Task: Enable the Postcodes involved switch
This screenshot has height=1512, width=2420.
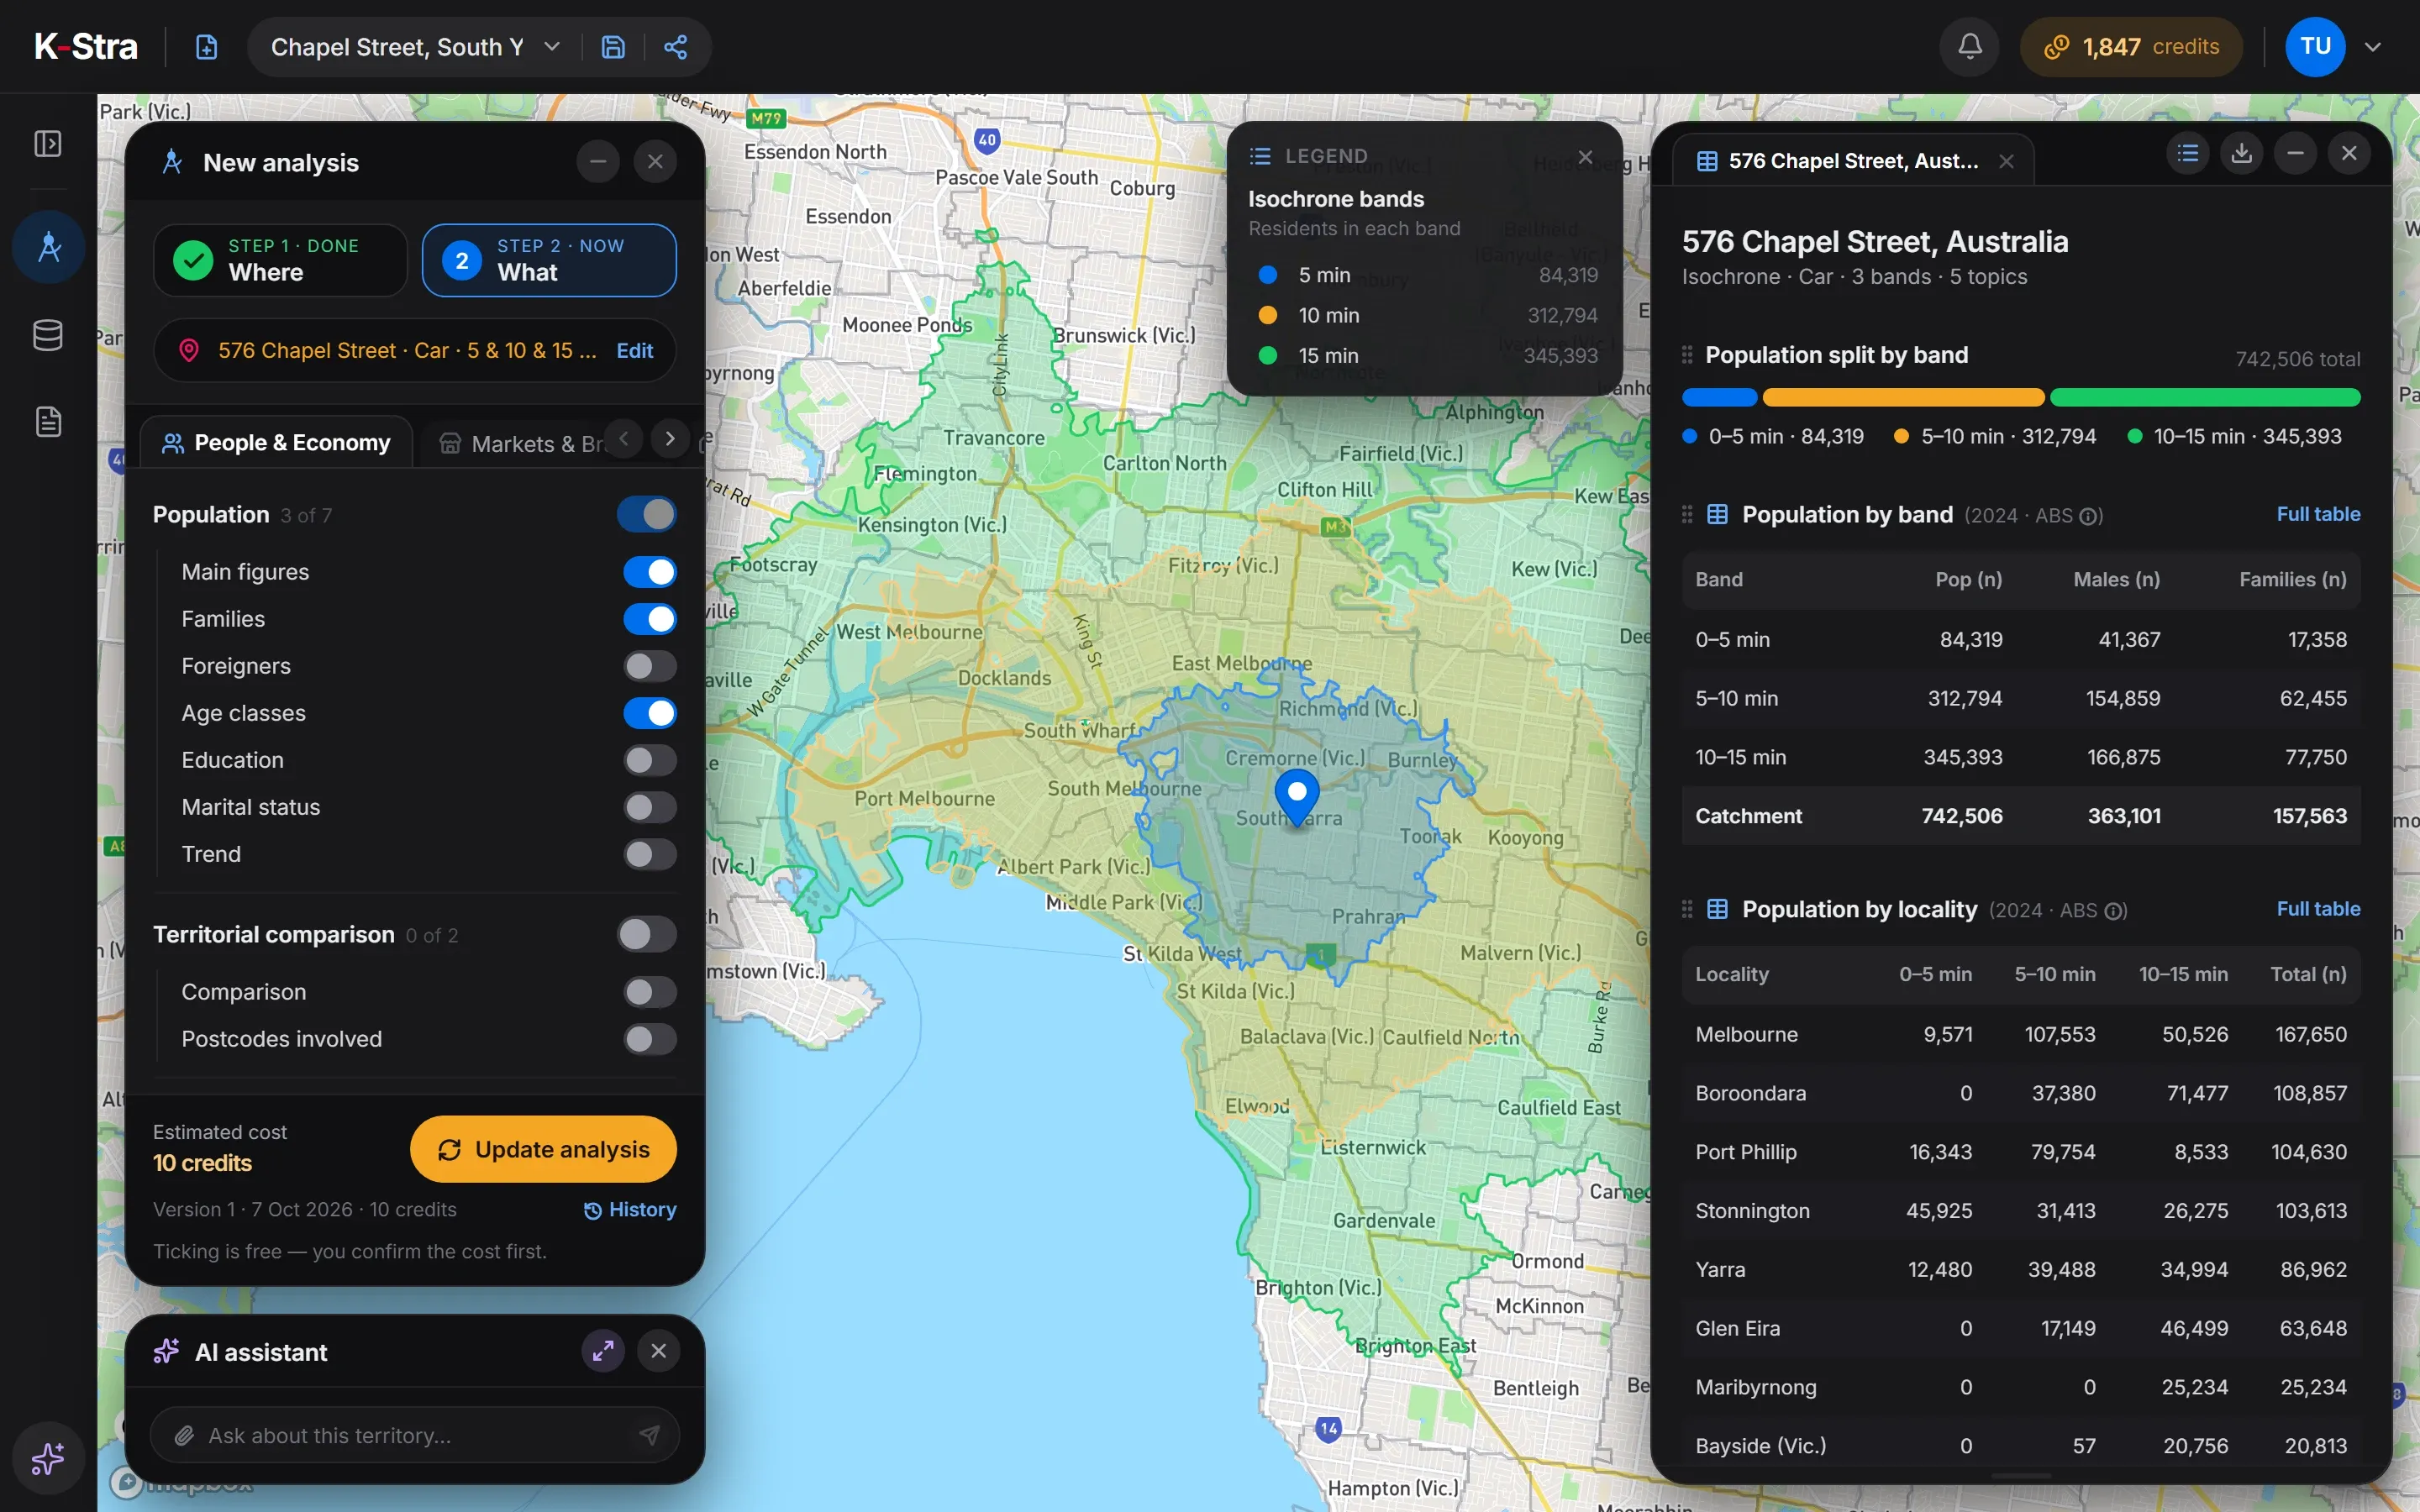Action: click(x=650, y=1039)
